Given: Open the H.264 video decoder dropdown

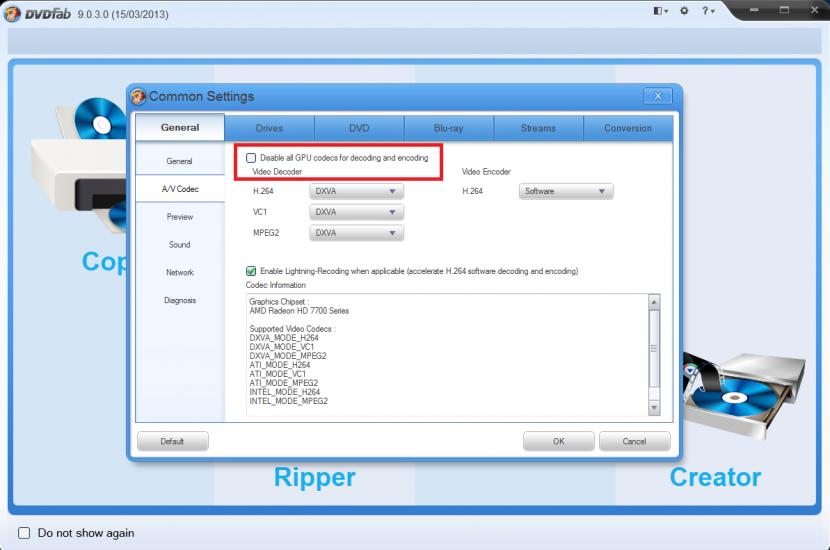Looking at the screenshot, I should [x=357, y=191].
